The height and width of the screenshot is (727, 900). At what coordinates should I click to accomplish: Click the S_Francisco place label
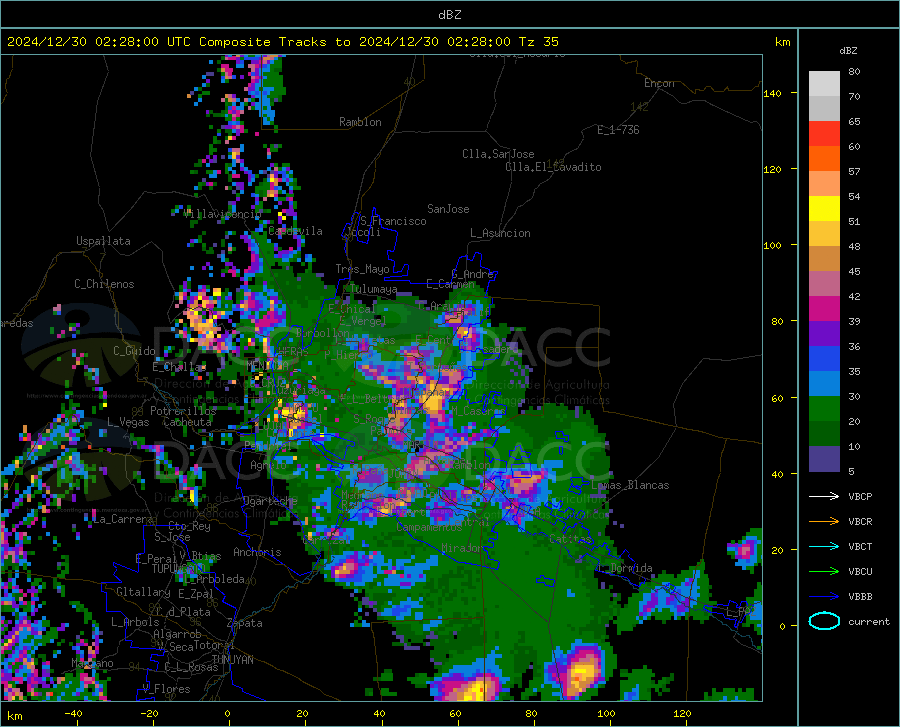point(393,221)
